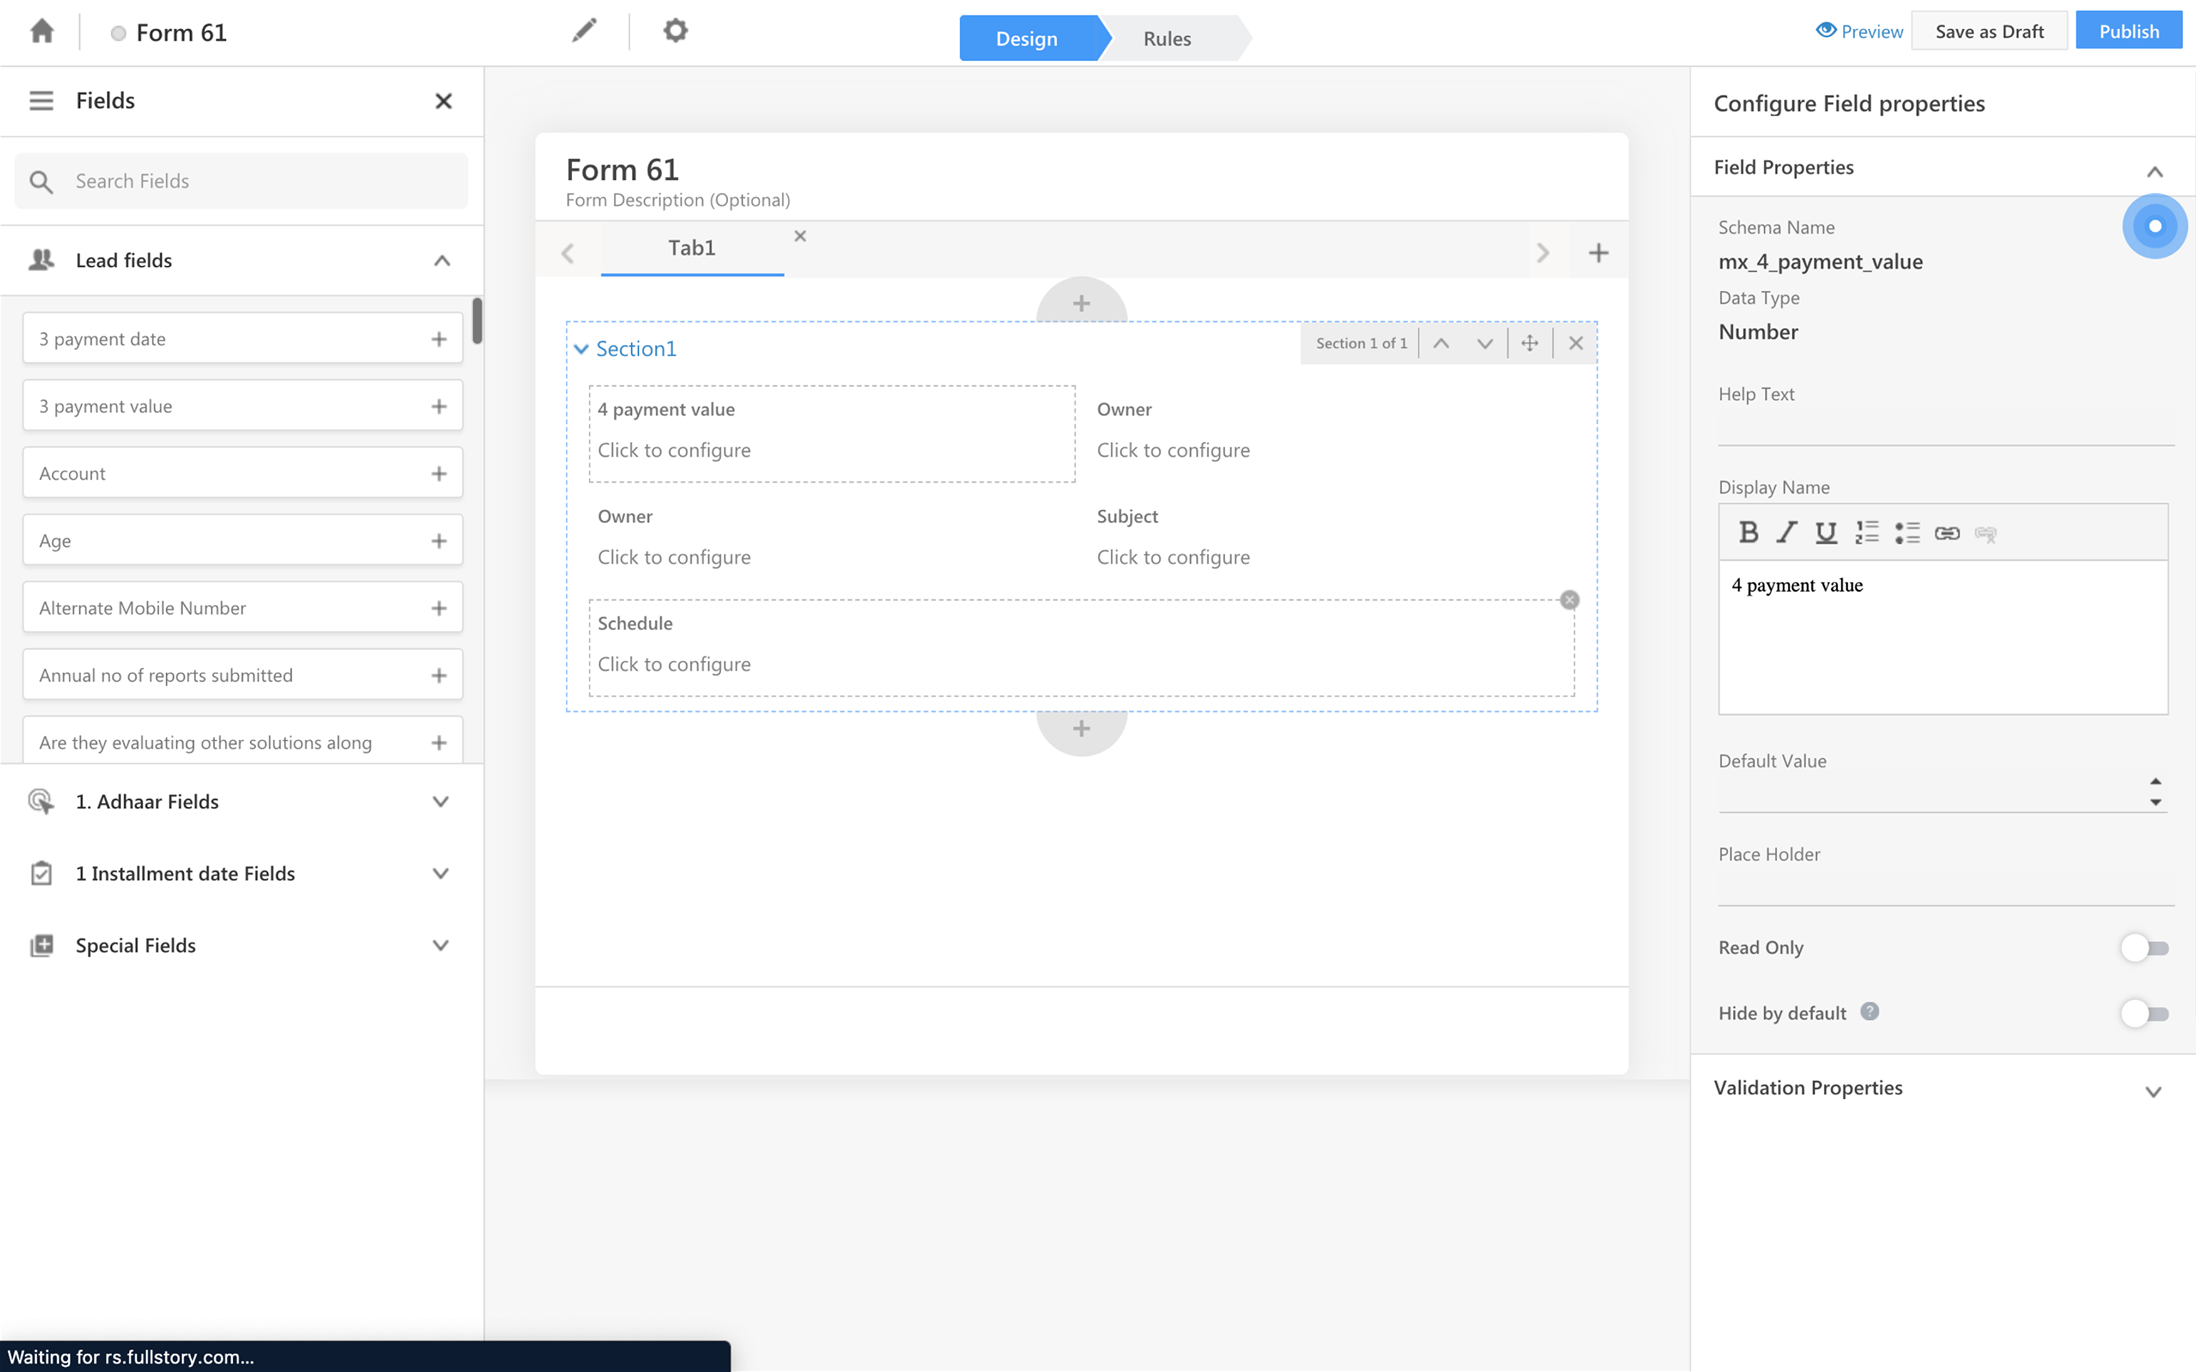The height and width of the screenshot is (1372, 2196).
Task: Apply italic formatting in Display Name
Action: pos(1786,533)
